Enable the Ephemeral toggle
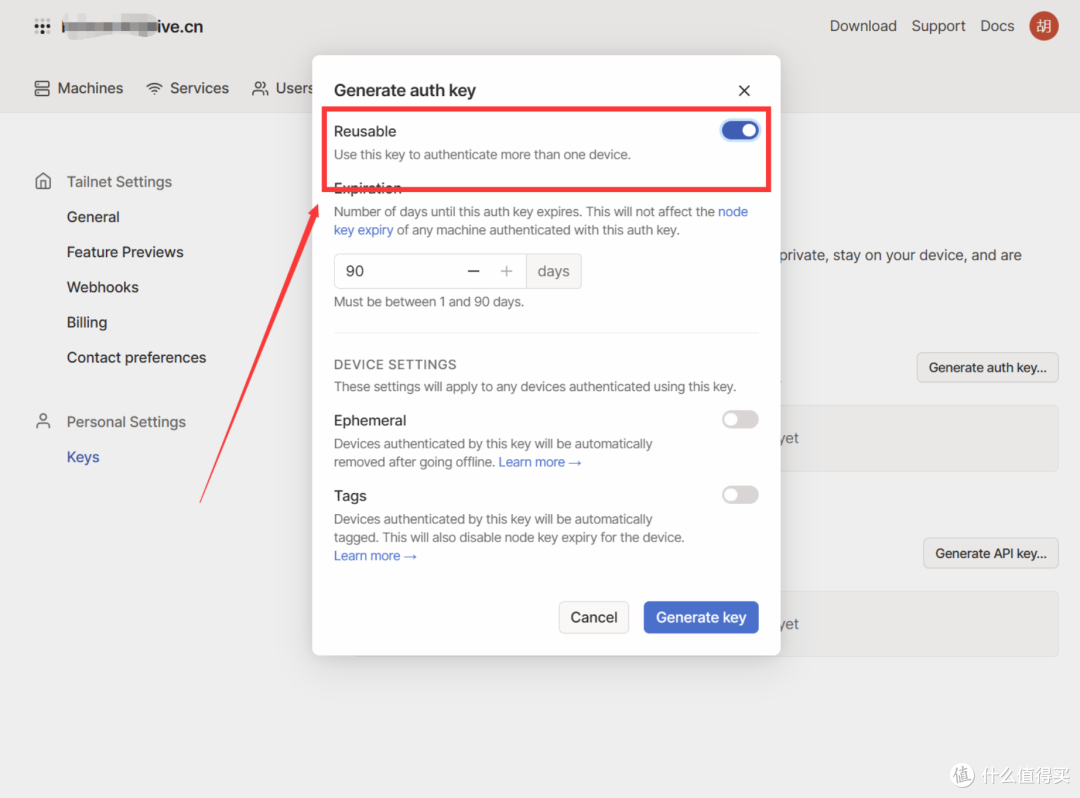 tap(740, 419)
